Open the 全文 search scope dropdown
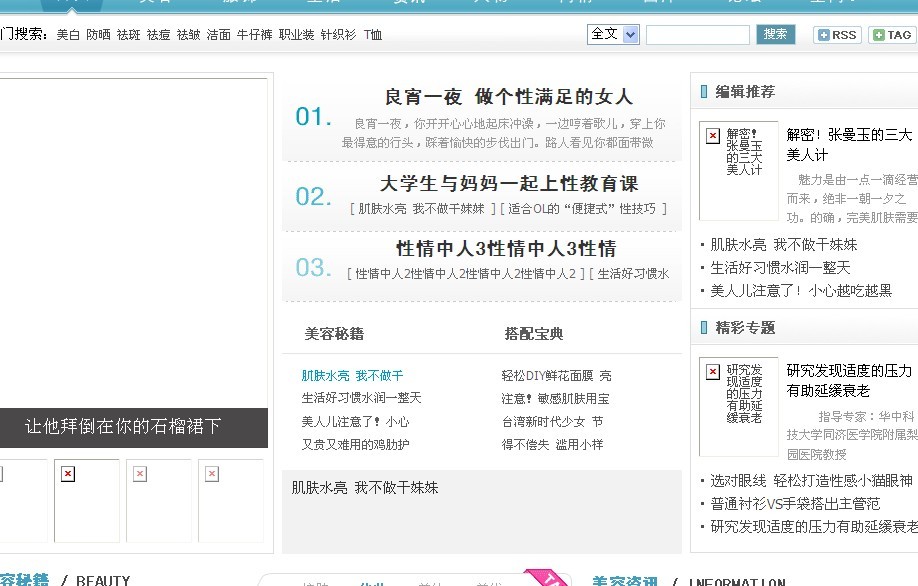This screenshot has height=586, width=918. coord(614,35)
